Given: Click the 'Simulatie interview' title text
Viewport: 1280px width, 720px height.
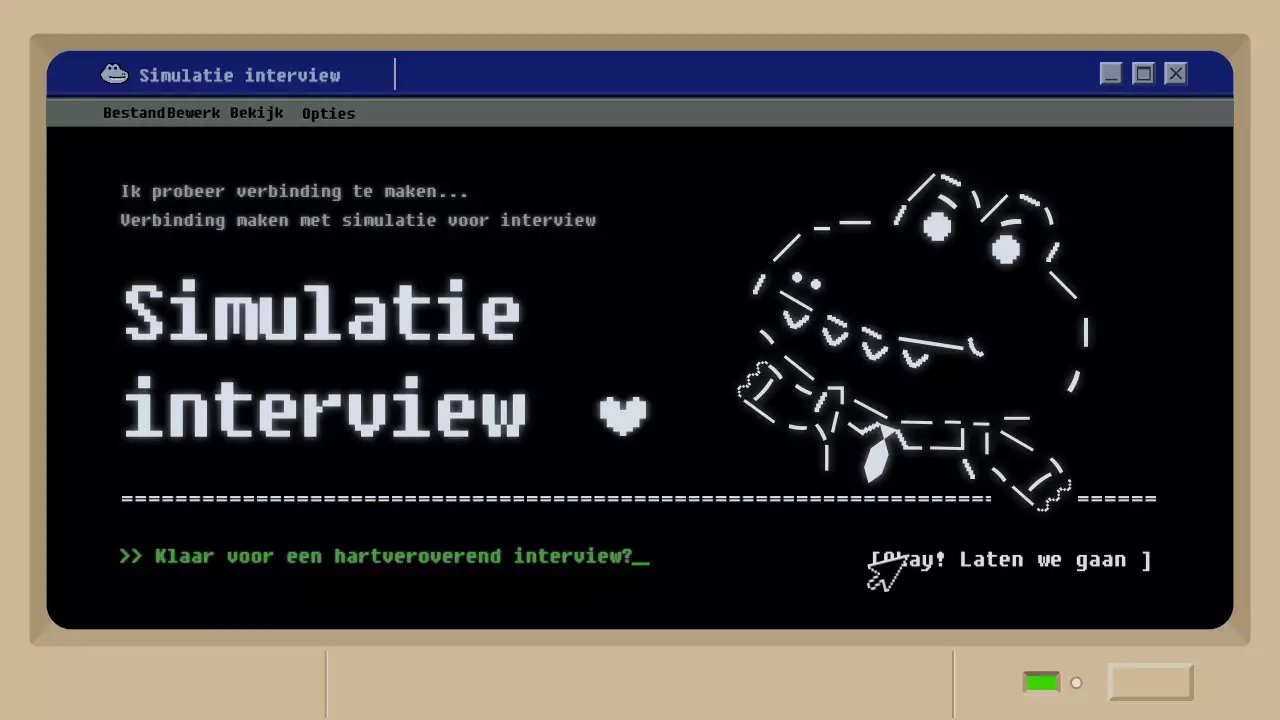Looking at the screenshot, I should [240, 75].
